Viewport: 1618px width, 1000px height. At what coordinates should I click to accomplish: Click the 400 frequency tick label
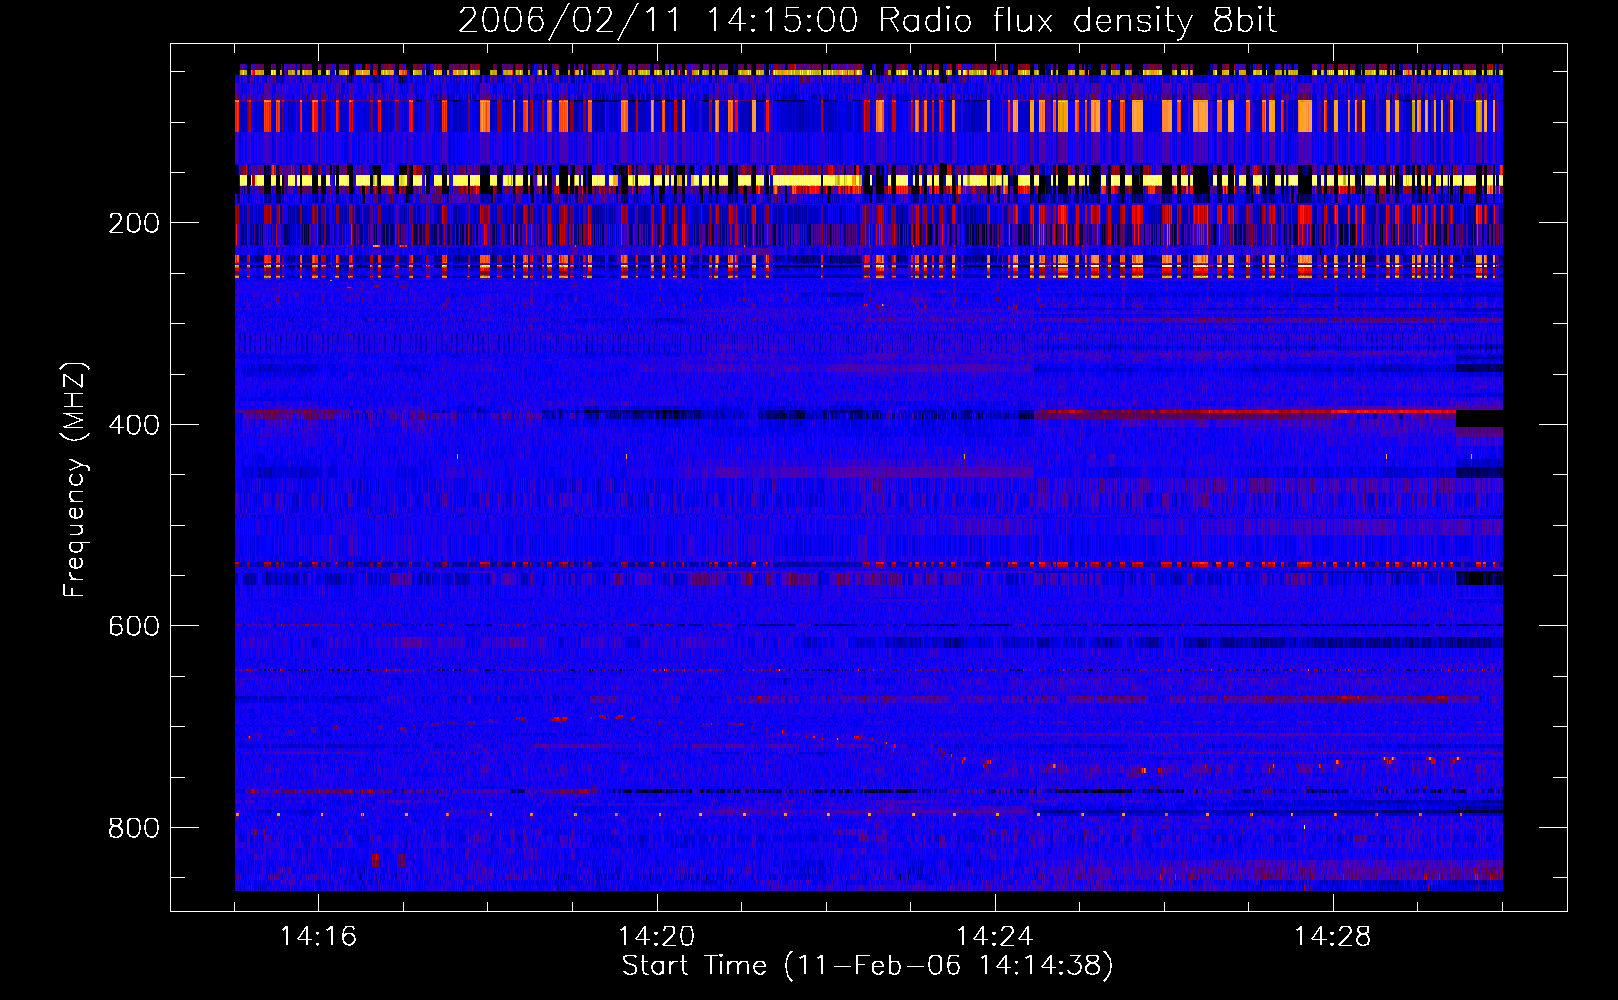[134, 425]
